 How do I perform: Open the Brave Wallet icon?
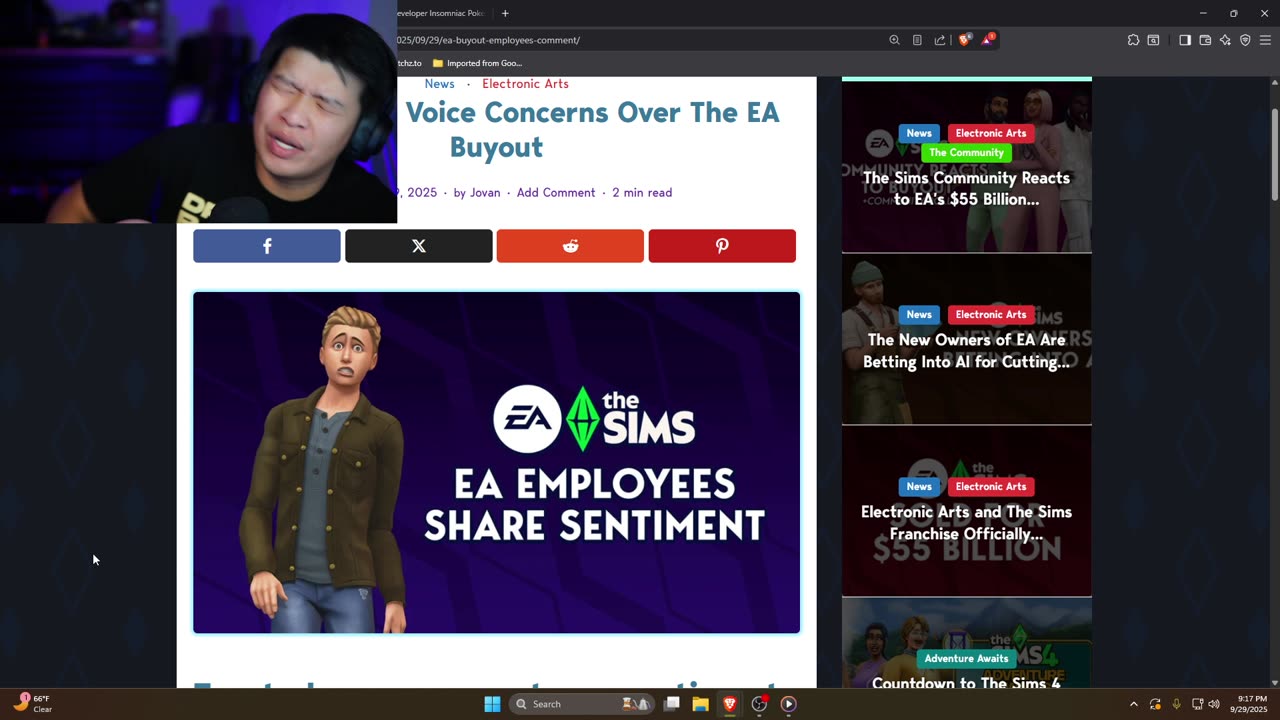1205,40
